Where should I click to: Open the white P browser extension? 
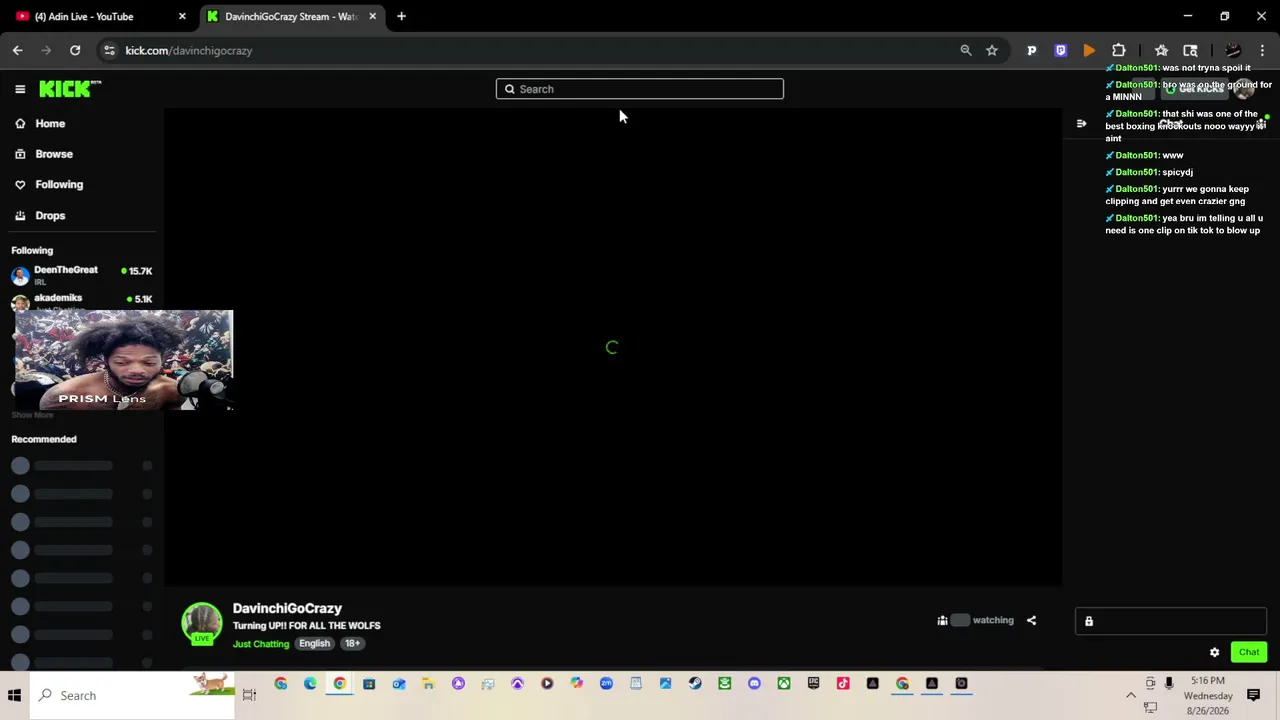(1032, 50)
